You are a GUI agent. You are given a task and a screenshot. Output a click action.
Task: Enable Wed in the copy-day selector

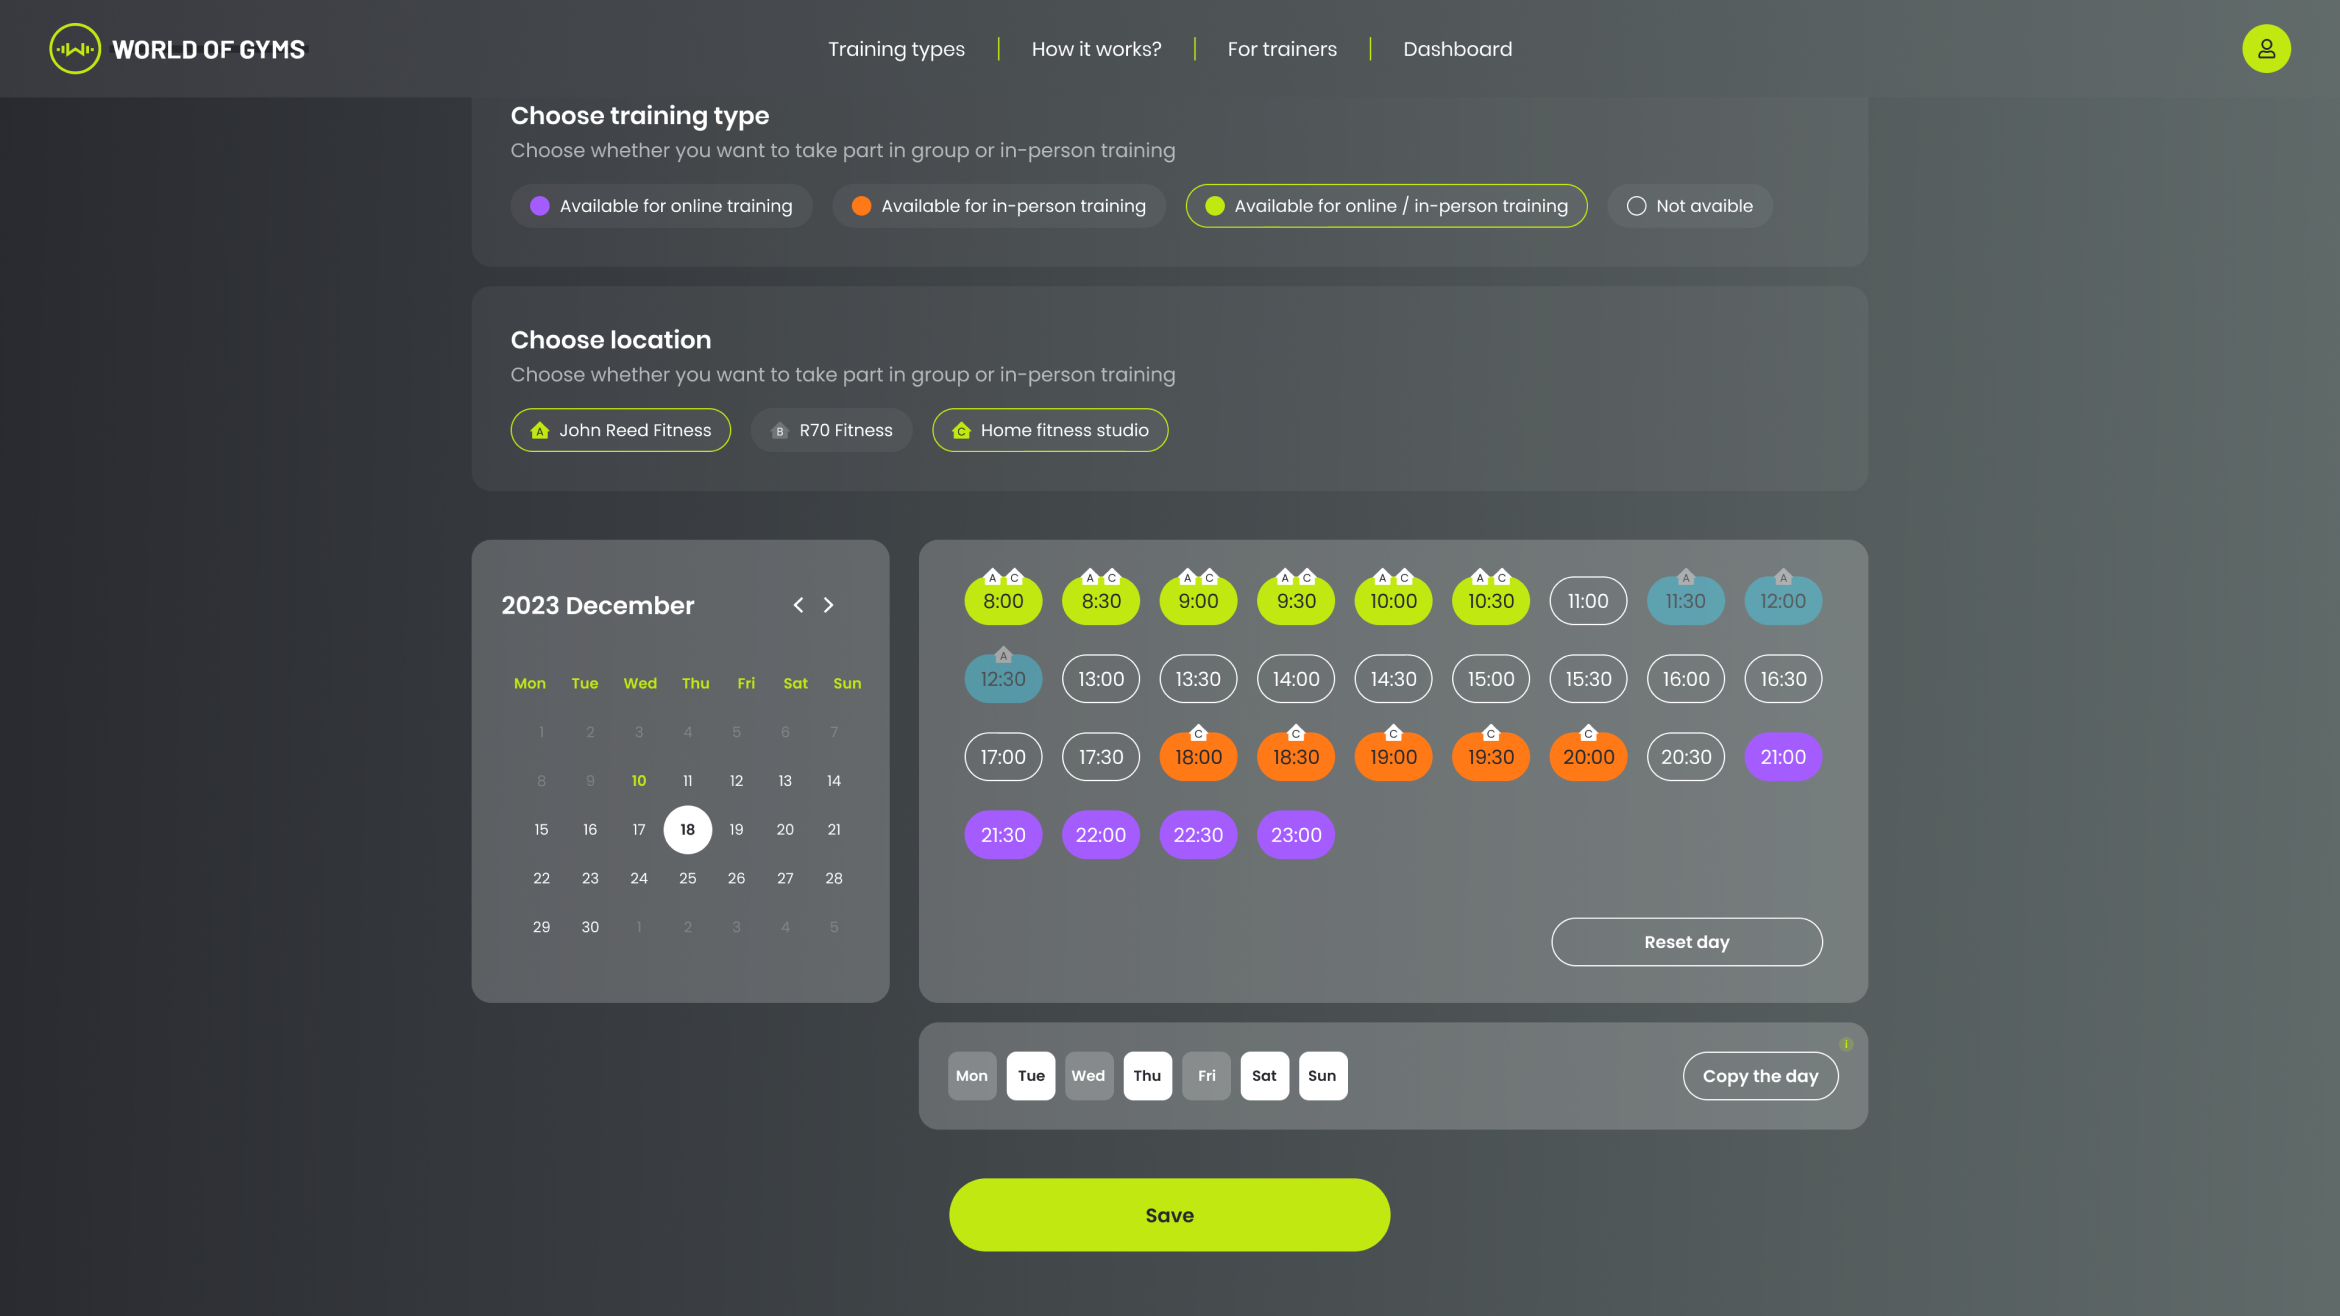click(1089, 1075)
